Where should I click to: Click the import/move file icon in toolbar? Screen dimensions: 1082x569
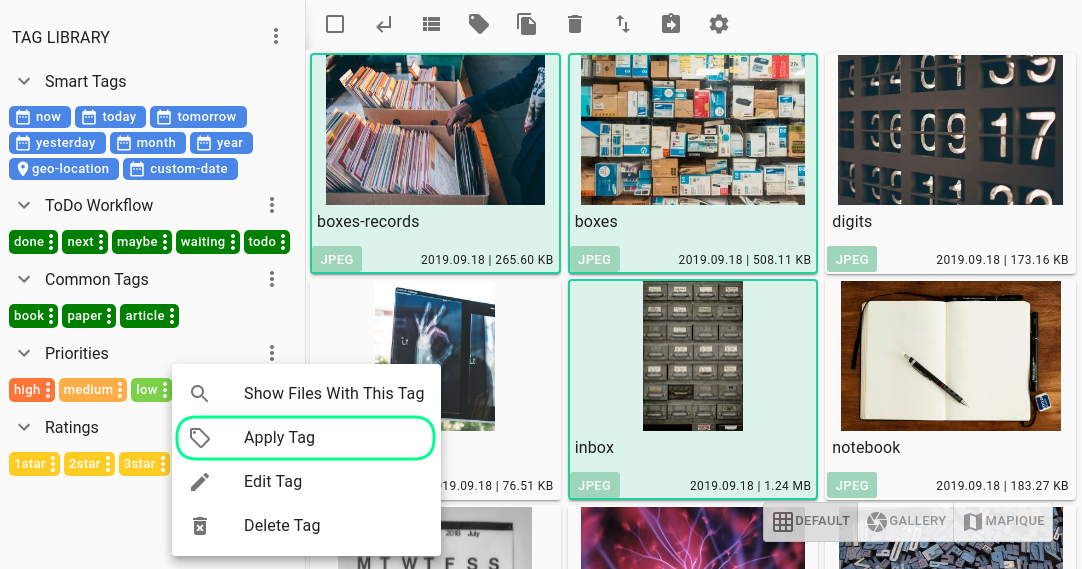click(671, 24)
